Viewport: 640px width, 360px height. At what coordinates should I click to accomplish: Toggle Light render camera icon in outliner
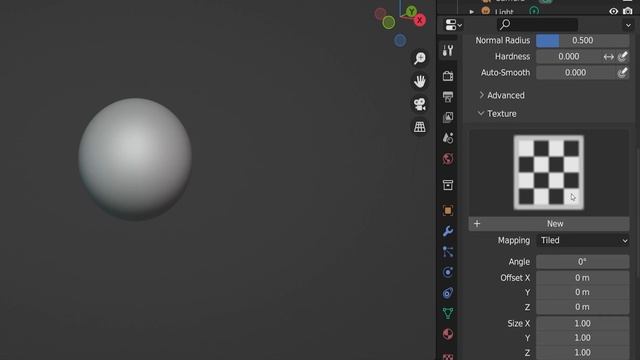coord(628,11)
